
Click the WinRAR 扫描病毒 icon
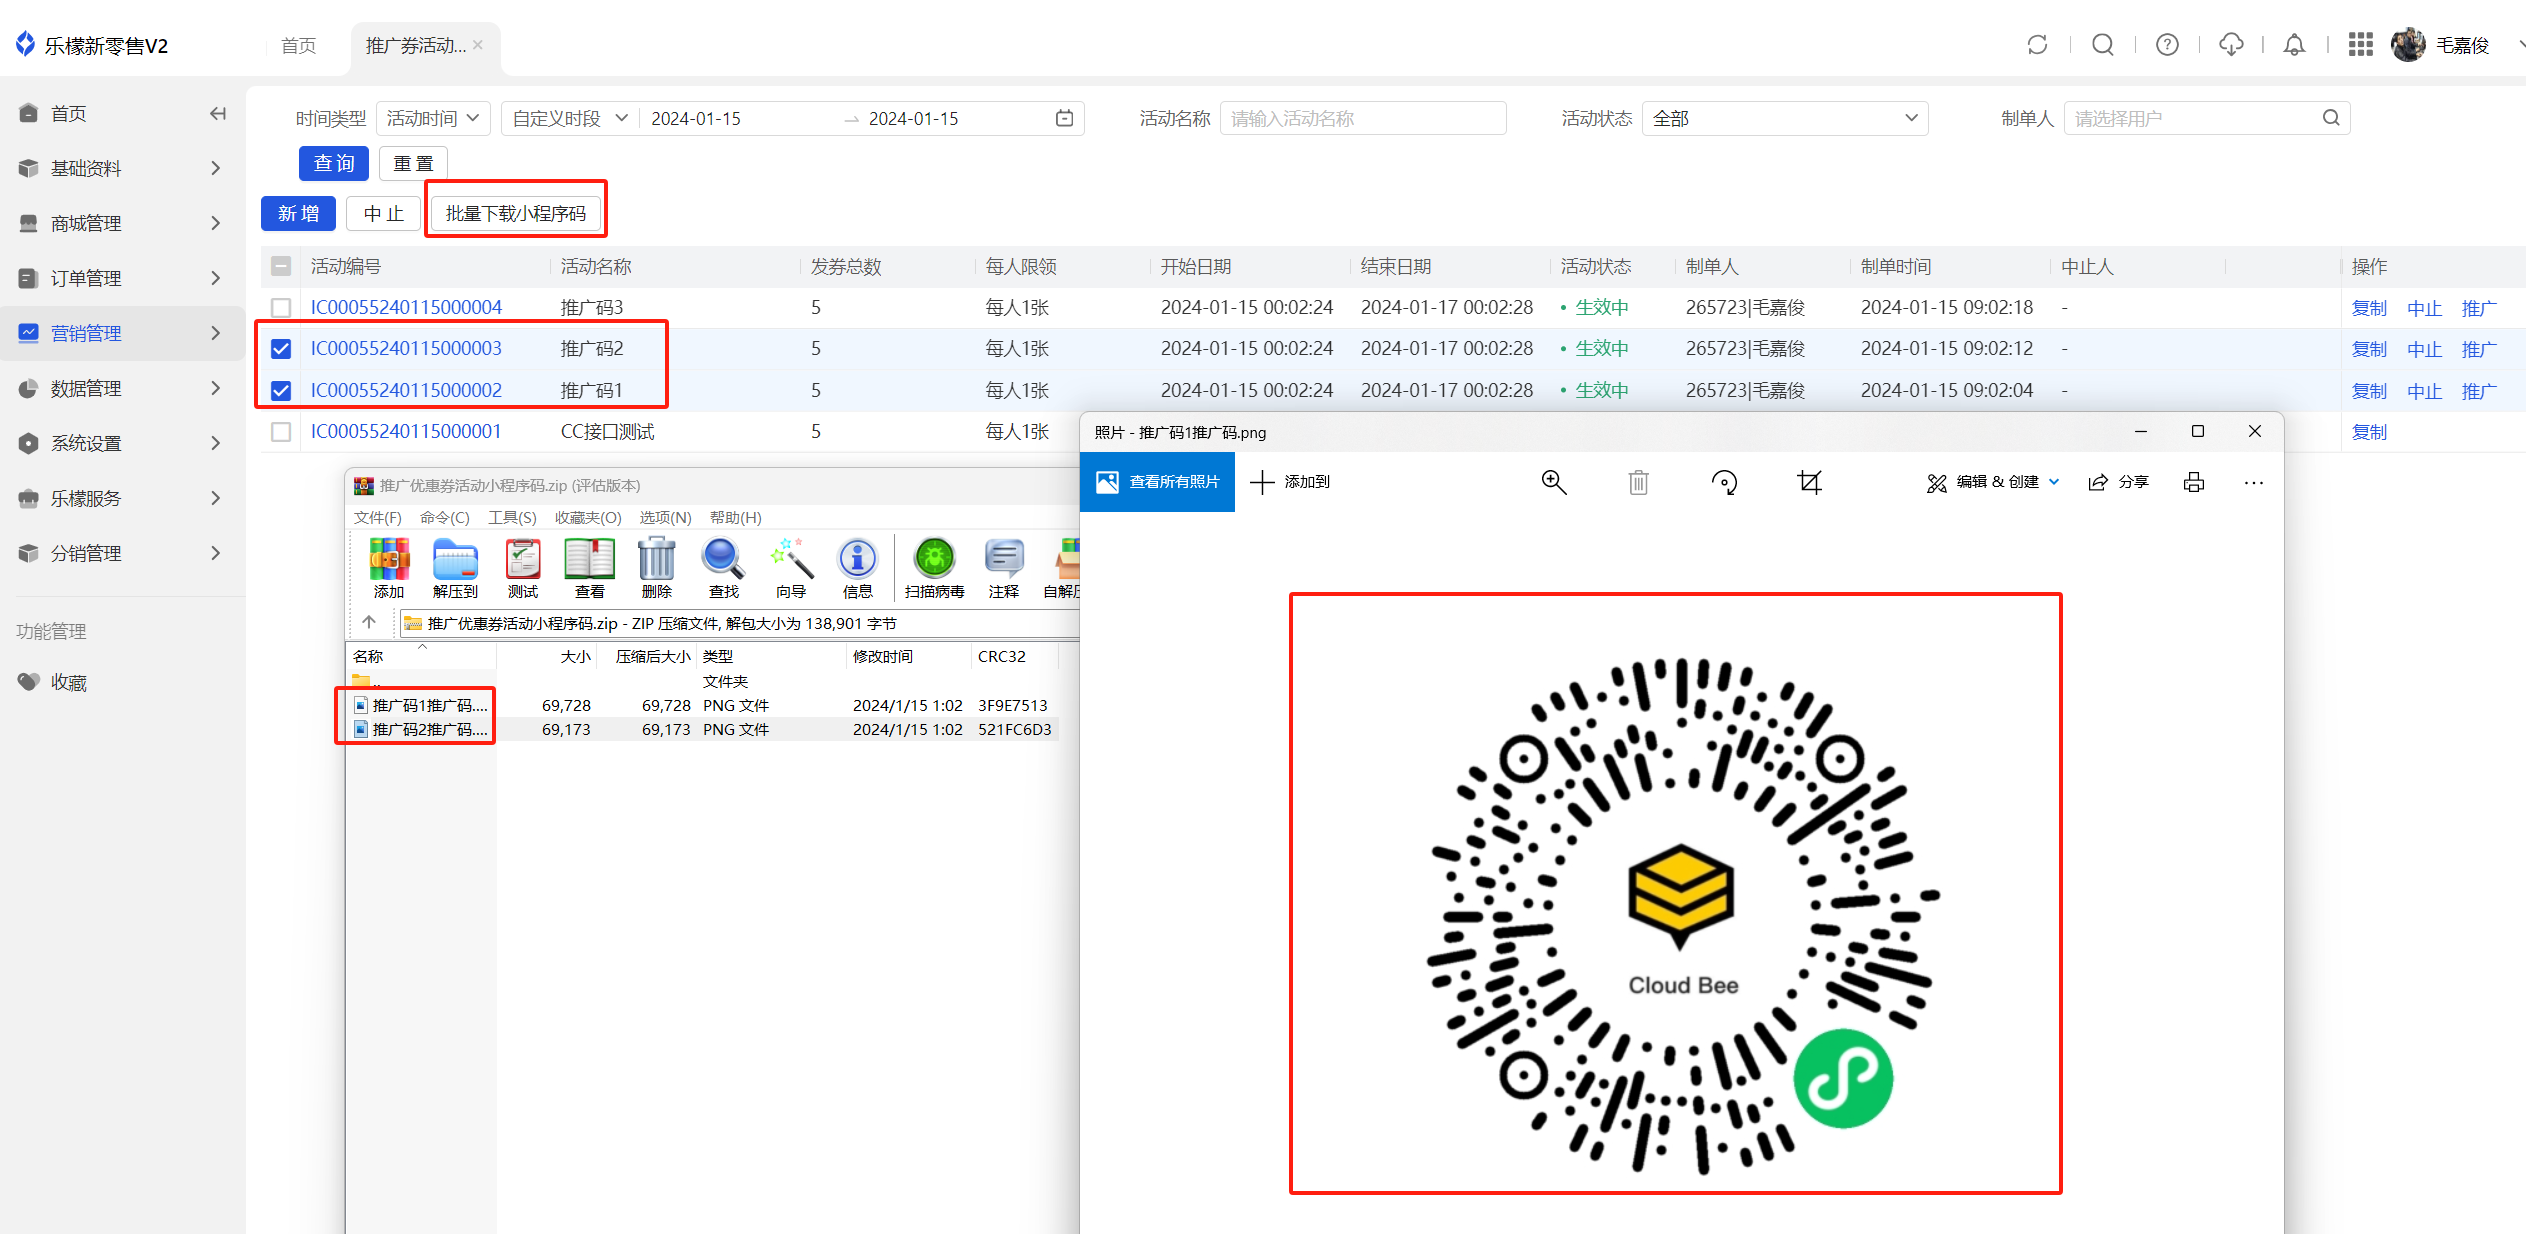tap(935, 569)
